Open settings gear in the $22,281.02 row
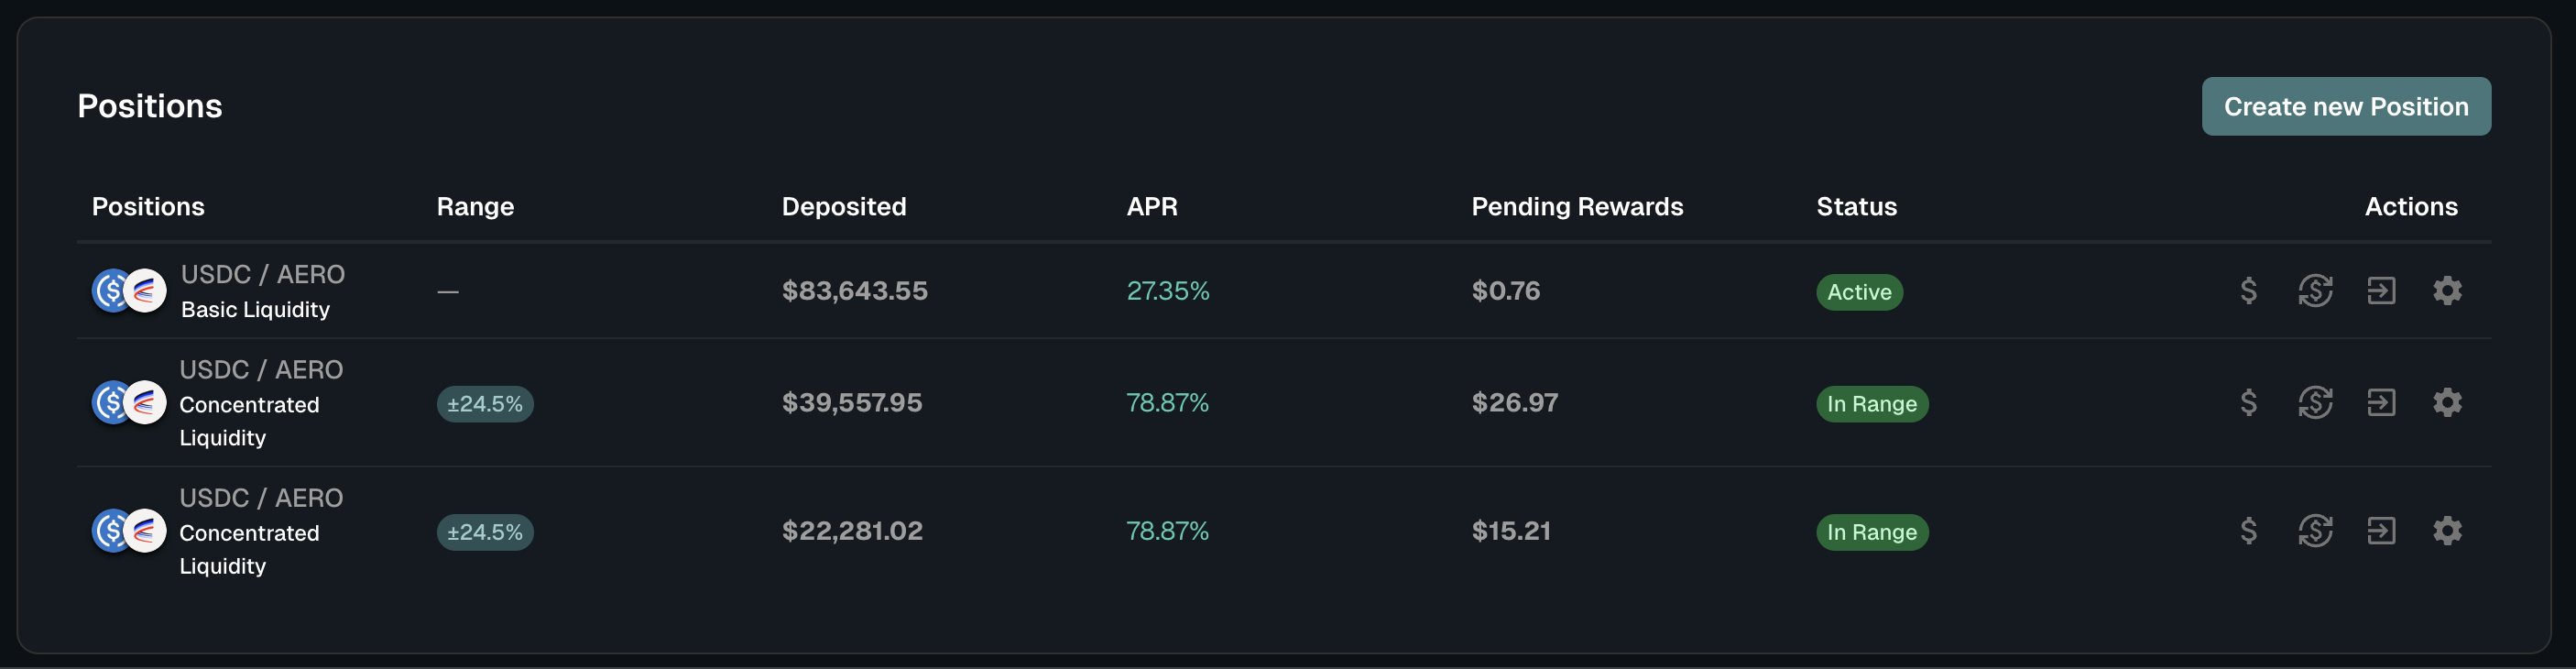Viewport: 2576px width, 669px height. pos(2447,531)
